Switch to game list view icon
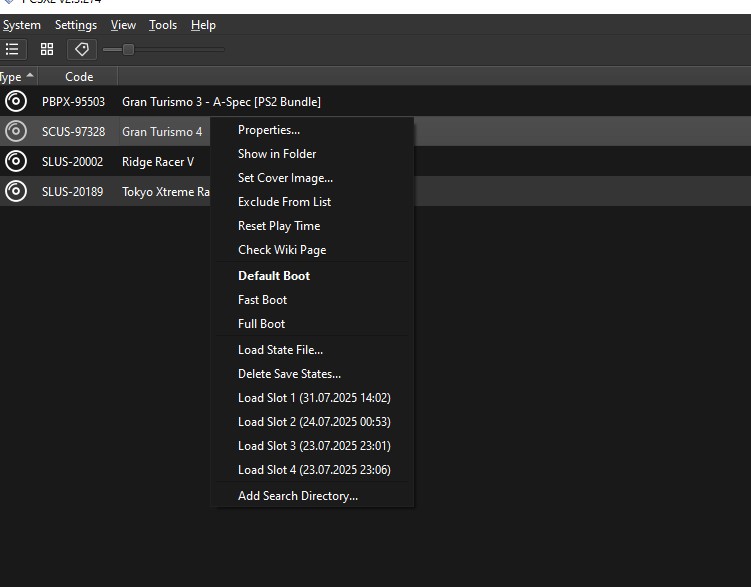The image size is (751, 587). click(x=12, y=49)
